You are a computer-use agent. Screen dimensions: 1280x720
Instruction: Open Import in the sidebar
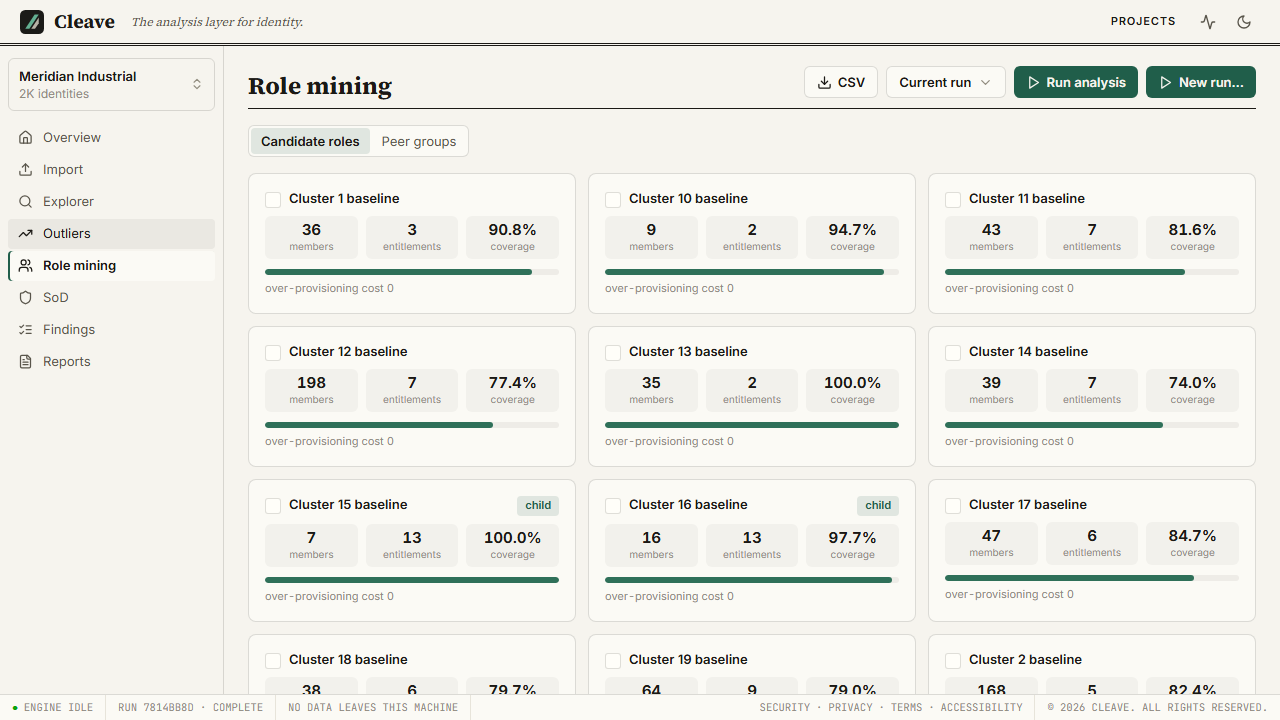point(111,170)
